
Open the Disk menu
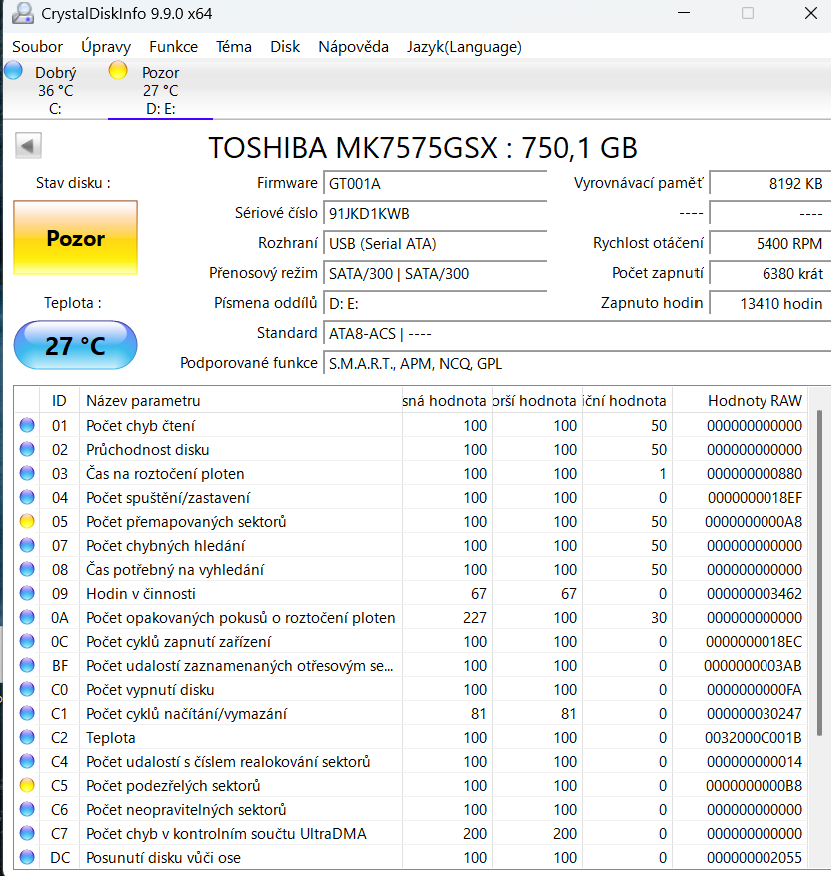[x=285, y=47]
